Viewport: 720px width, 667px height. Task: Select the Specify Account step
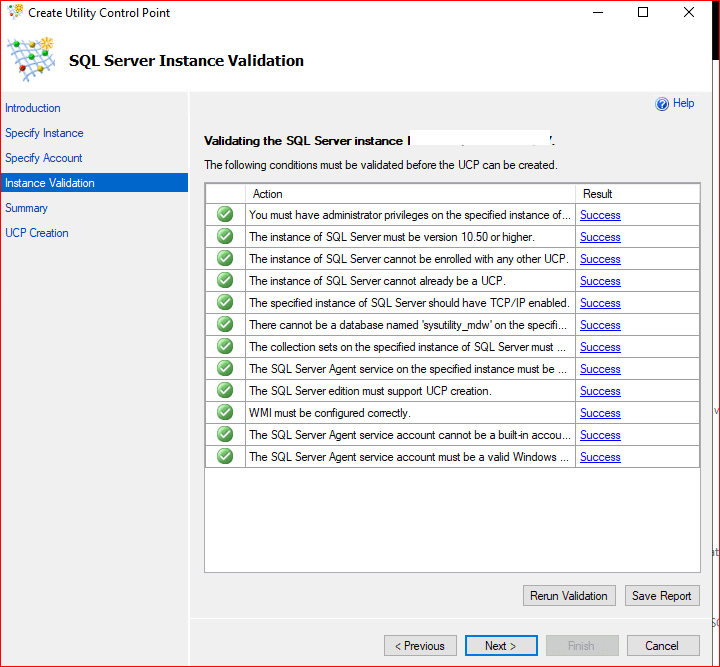[x=44, y=158]
